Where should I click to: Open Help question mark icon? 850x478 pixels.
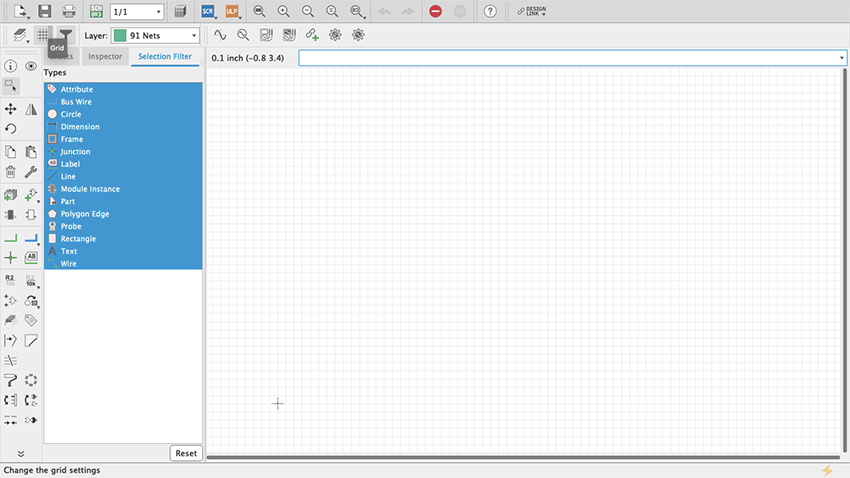coord(490,11)
